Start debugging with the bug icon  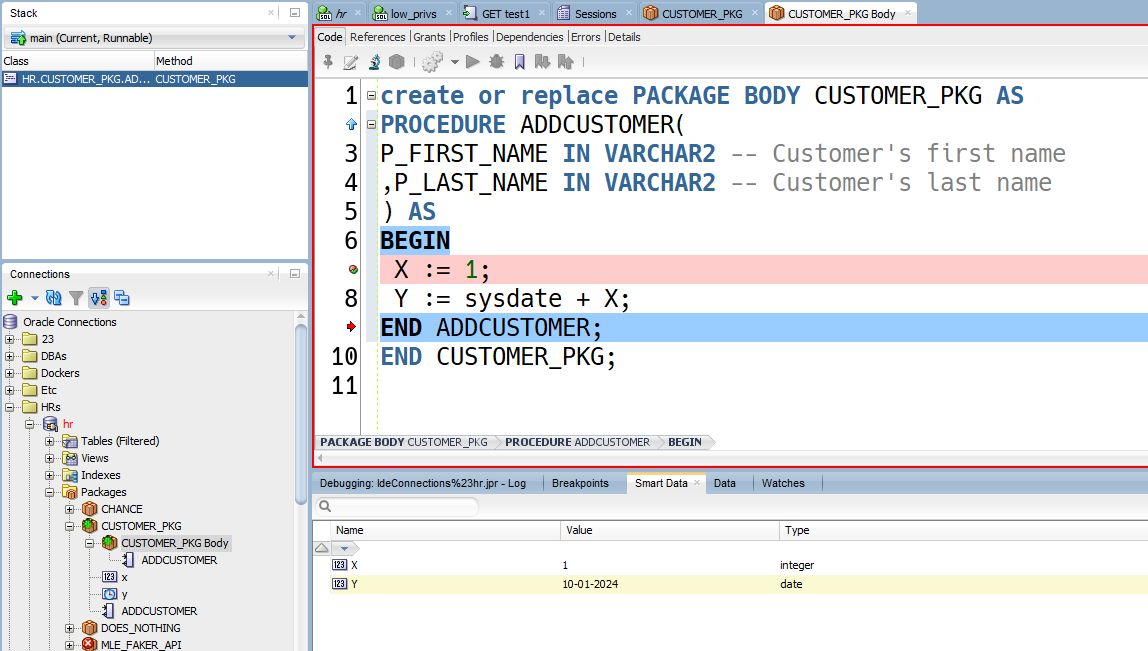[x=496, y=62]
